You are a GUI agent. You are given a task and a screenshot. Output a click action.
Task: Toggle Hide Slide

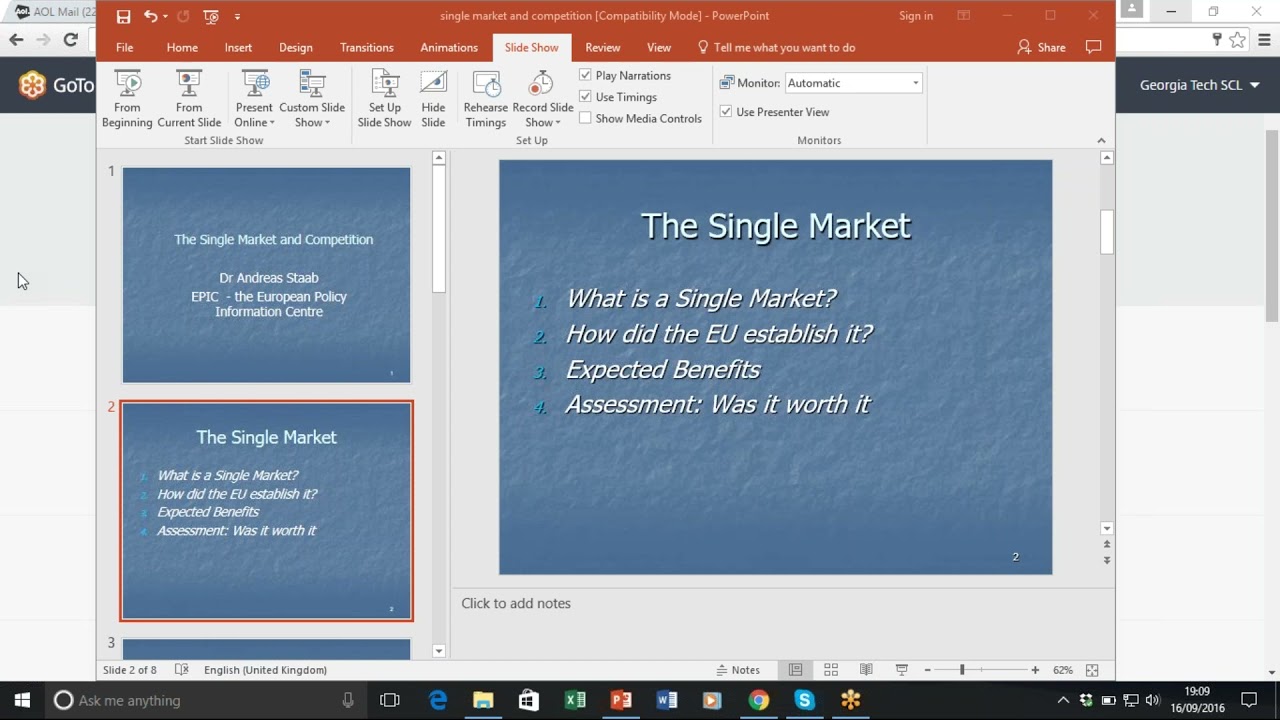[433, 99]
